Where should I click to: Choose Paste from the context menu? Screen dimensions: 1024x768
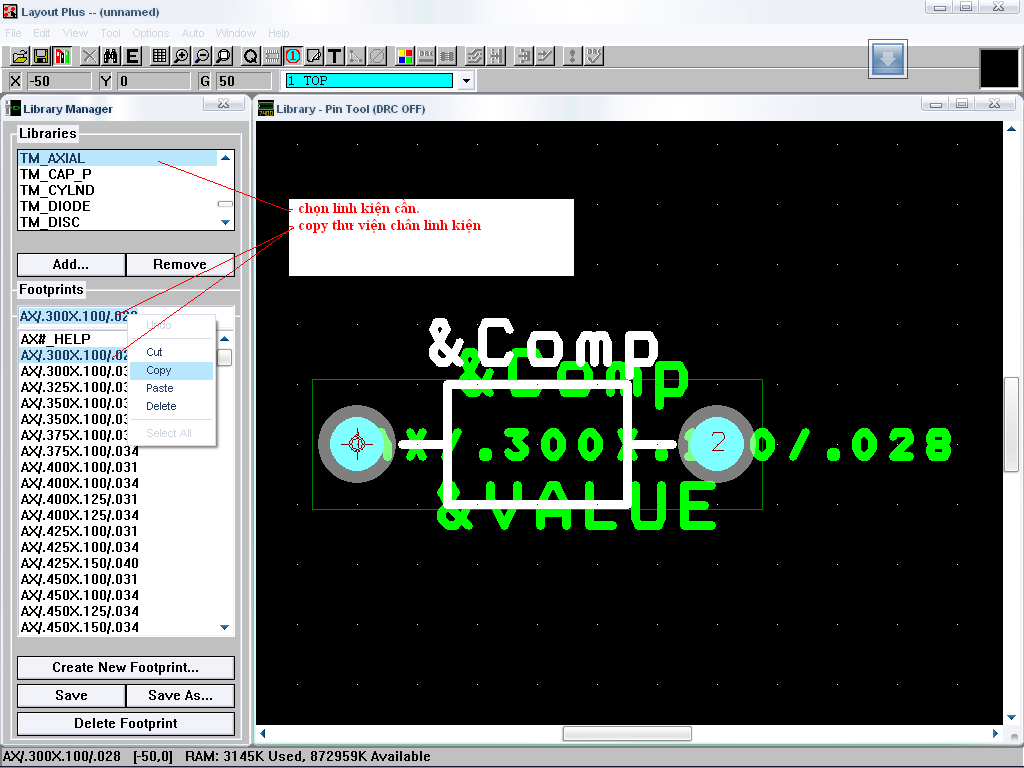pos(172,388)
